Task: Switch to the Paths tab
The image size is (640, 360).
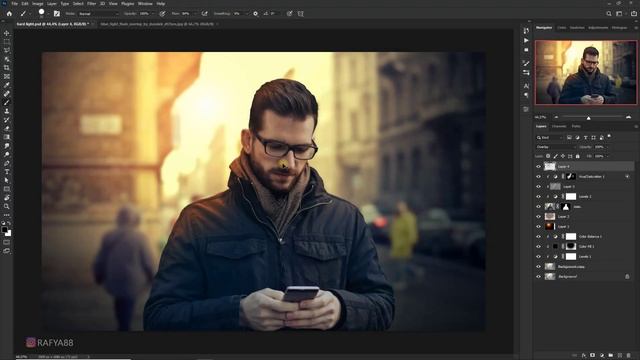Action: [x=576, y=127]
